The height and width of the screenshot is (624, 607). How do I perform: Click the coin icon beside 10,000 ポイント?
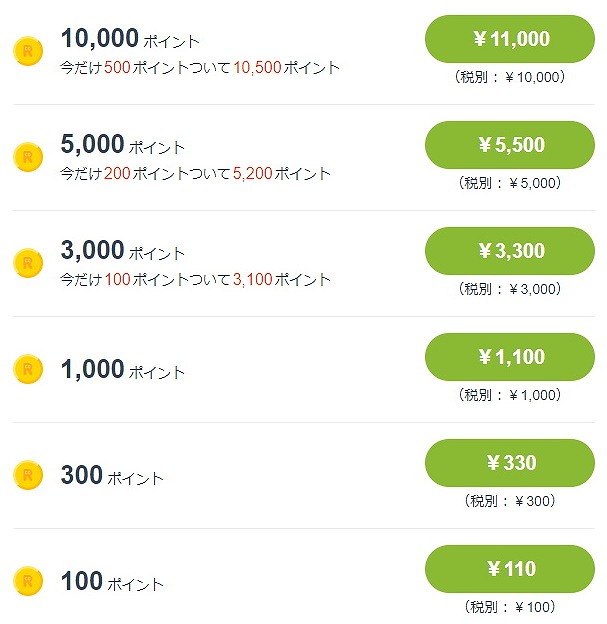[28, 51]
